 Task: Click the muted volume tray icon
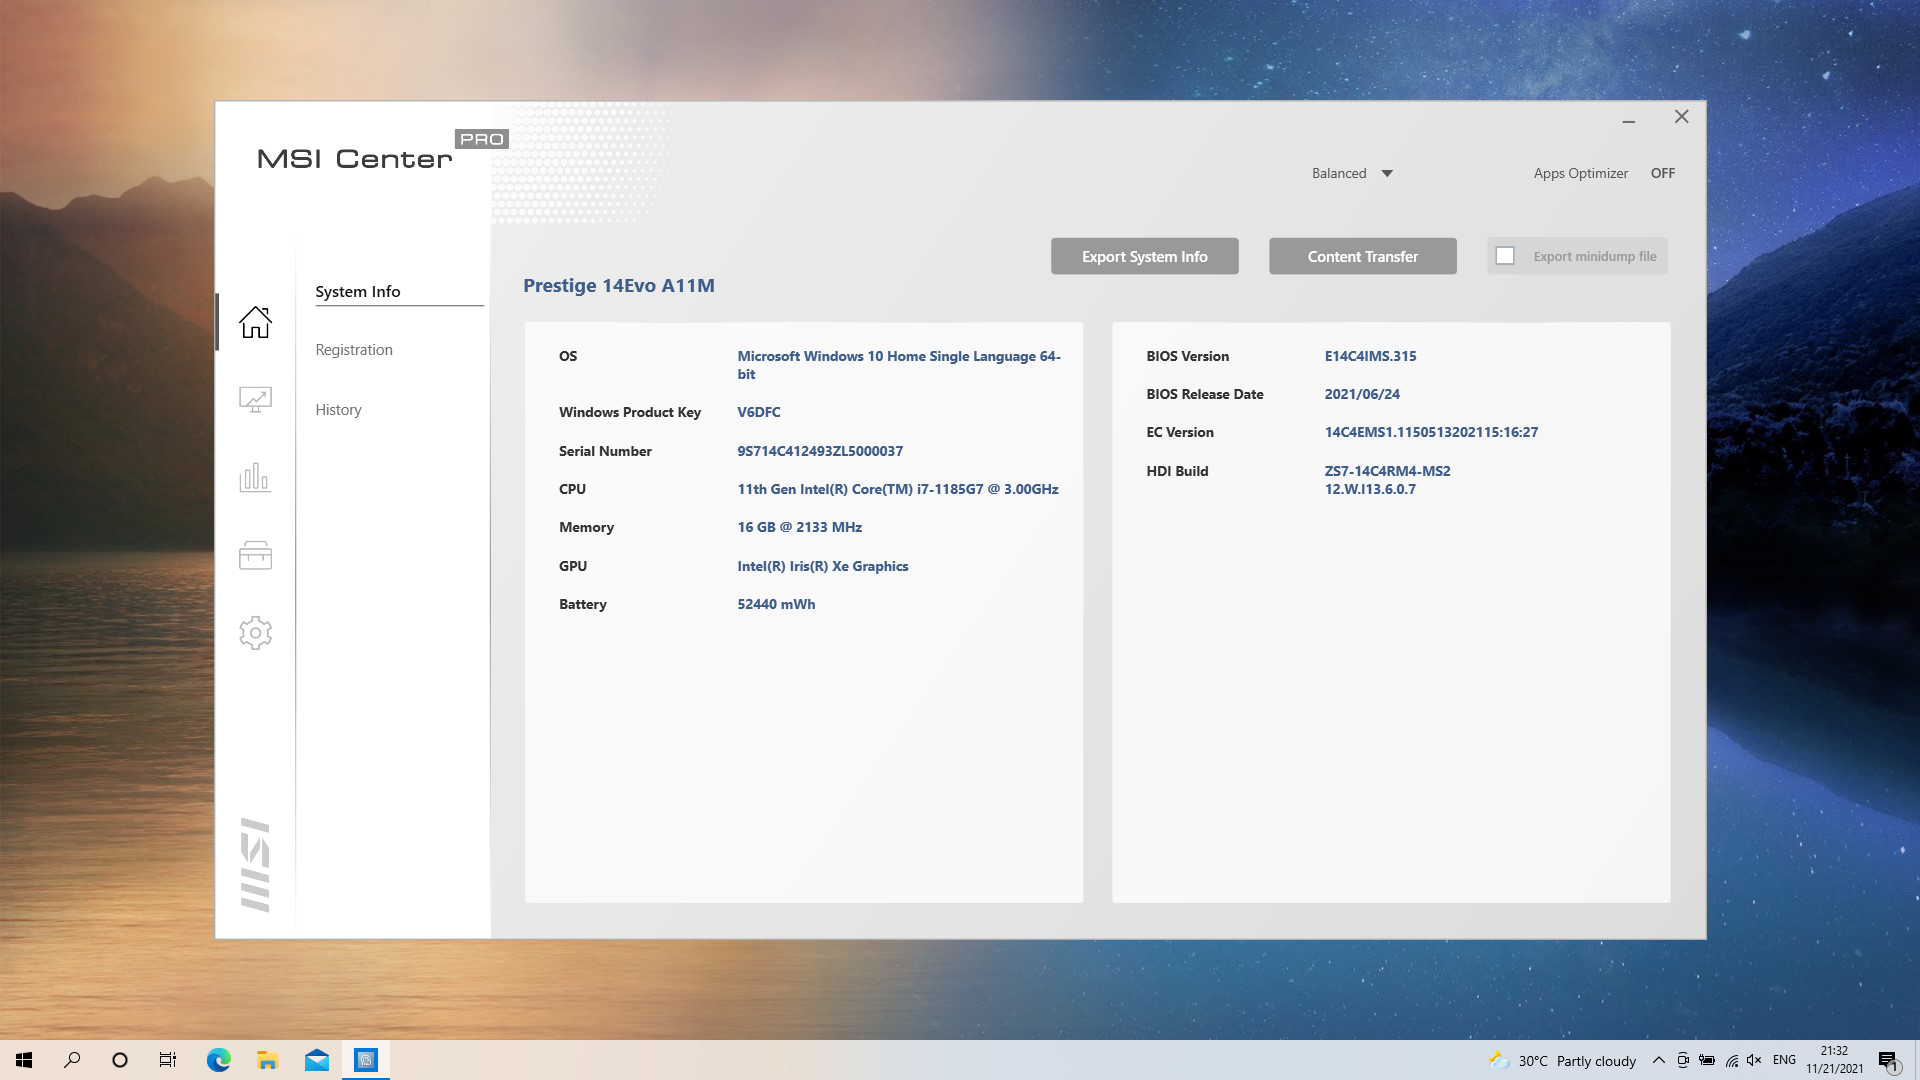coord(1754,1060)
